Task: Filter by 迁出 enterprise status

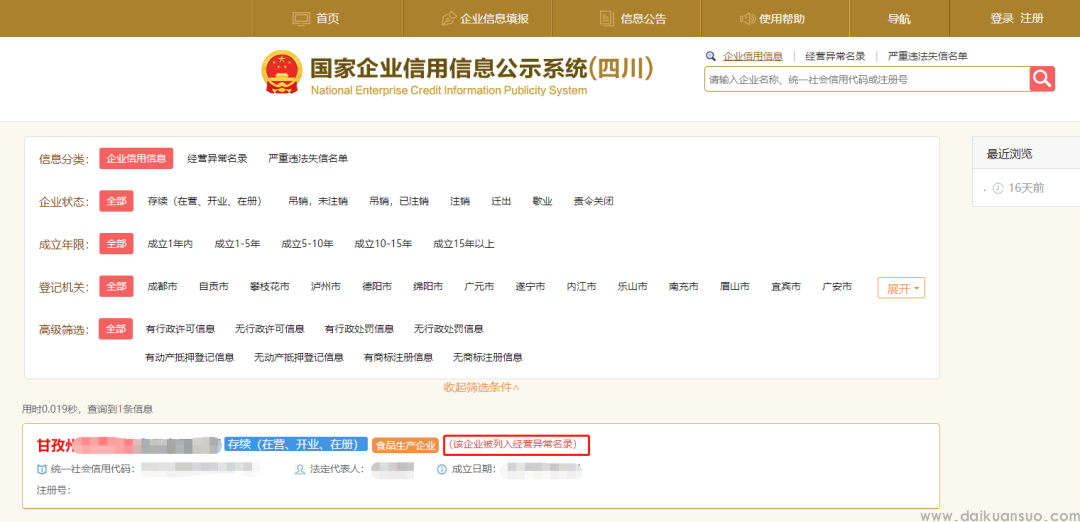Action: click(501, 201)
